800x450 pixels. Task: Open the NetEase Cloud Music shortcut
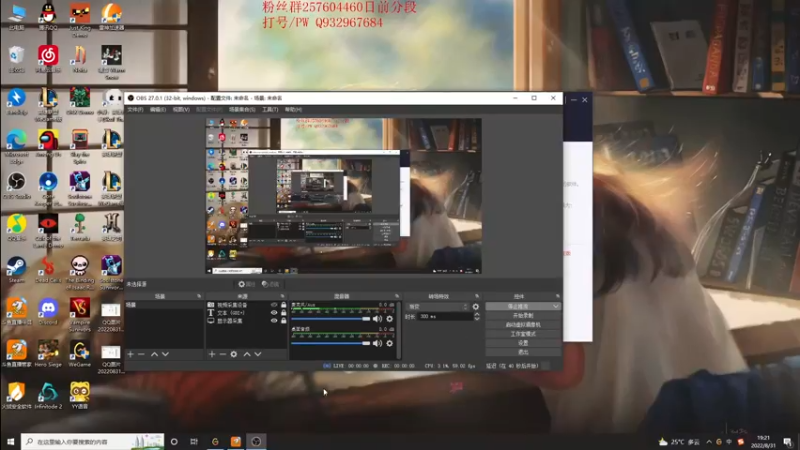coord(48,59)
